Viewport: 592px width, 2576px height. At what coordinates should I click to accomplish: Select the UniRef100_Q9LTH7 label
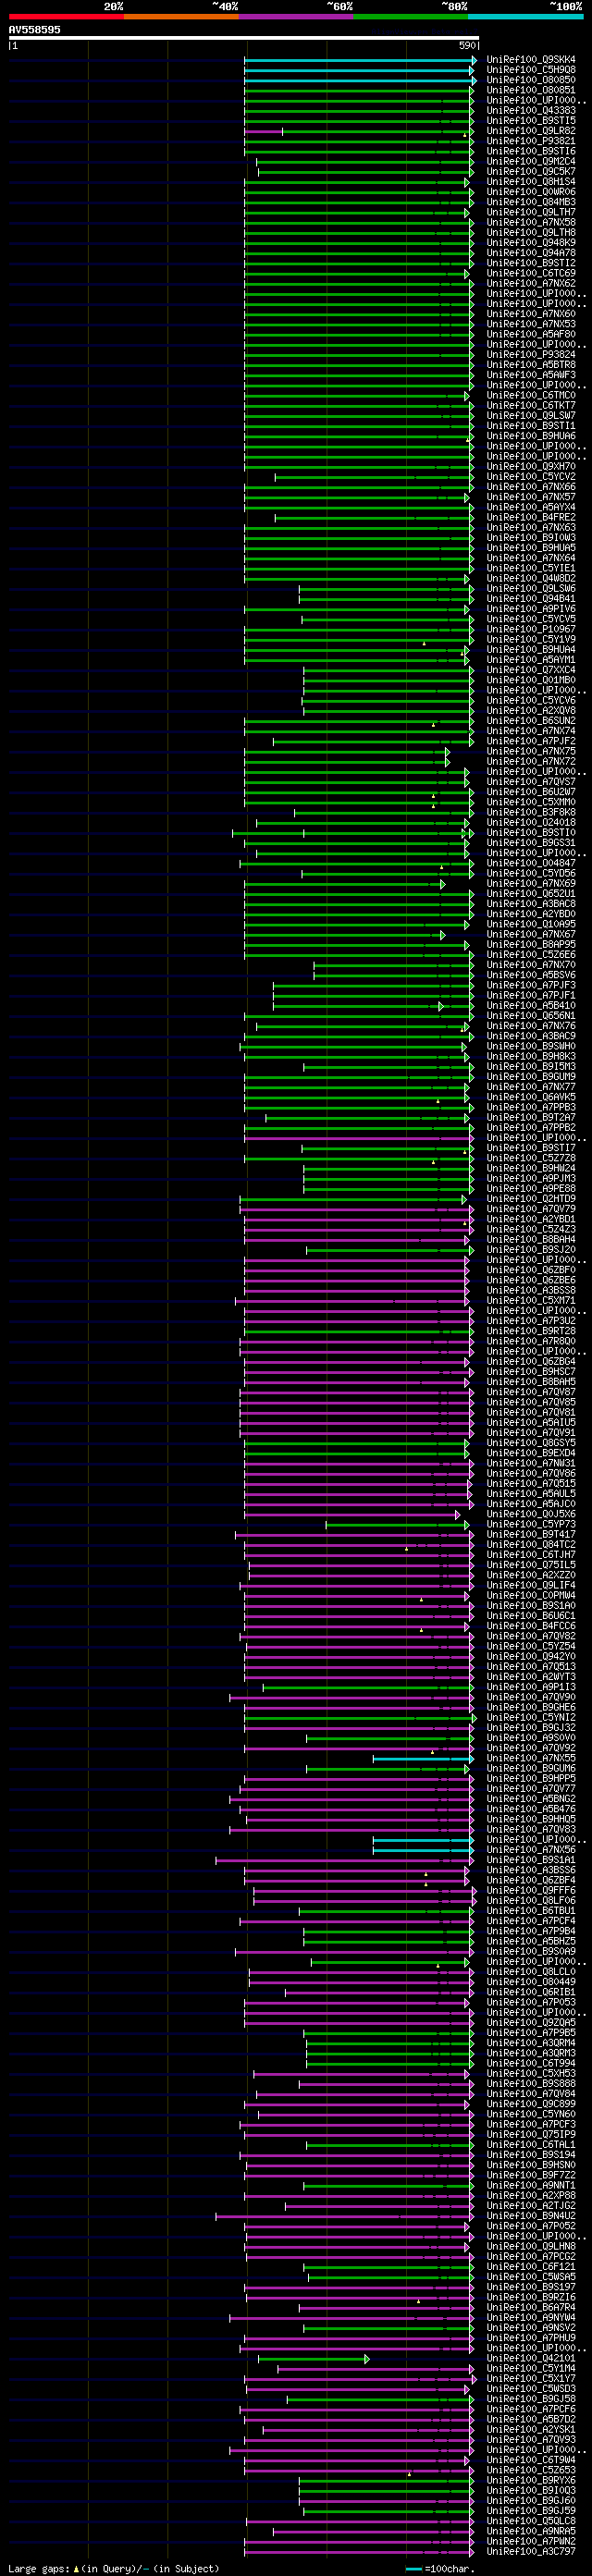pyautogui.click(x=531, y=212)
